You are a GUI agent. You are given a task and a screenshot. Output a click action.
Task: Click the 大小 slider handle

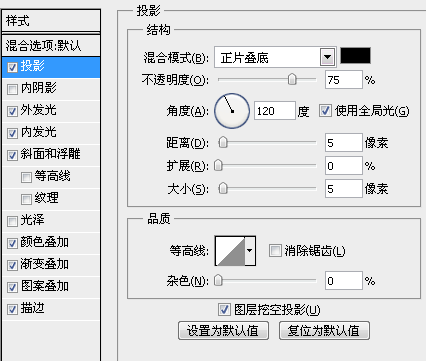(x=223, y=188)
